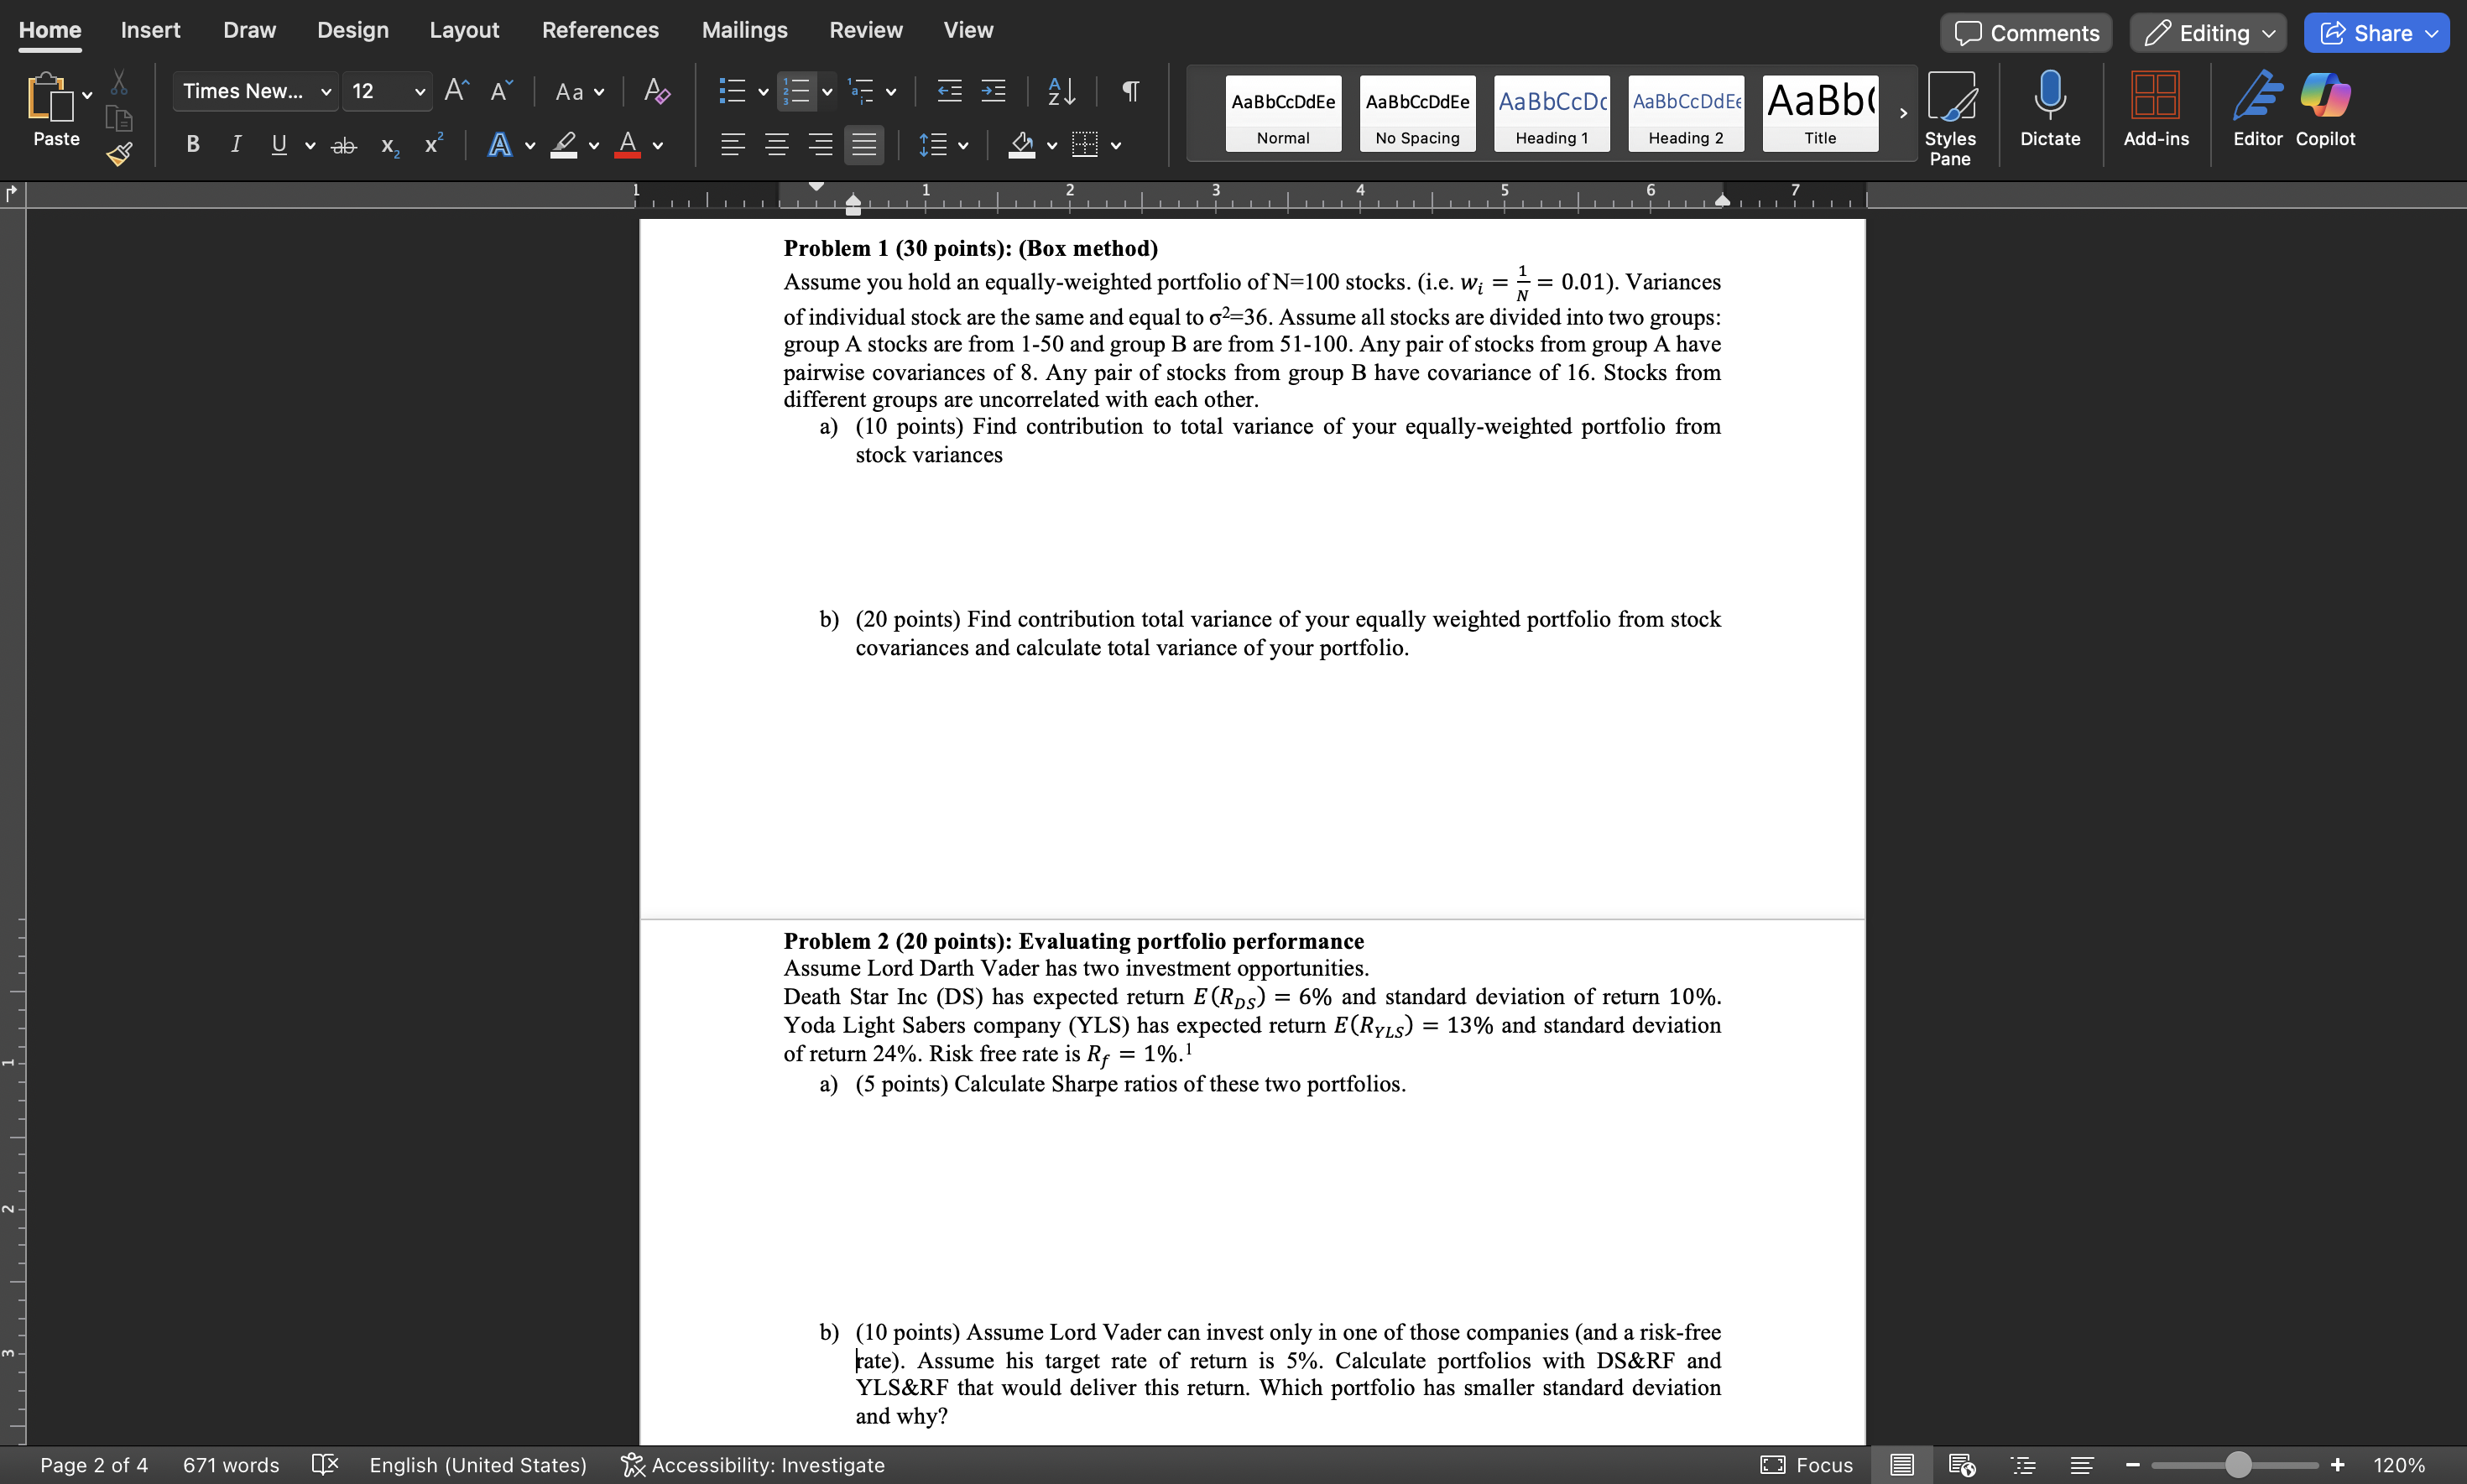Adjust the zoom slider handle

pos(2238,1465)
